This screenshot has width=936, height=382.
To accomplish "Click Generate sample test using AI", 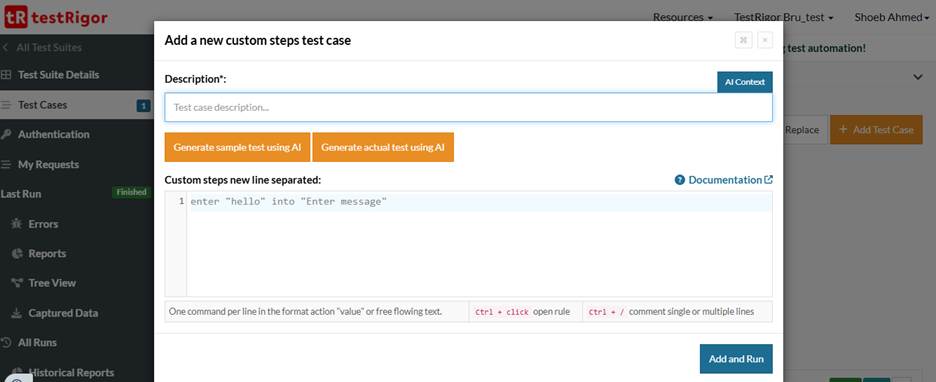I will click(x=238, y=147).
